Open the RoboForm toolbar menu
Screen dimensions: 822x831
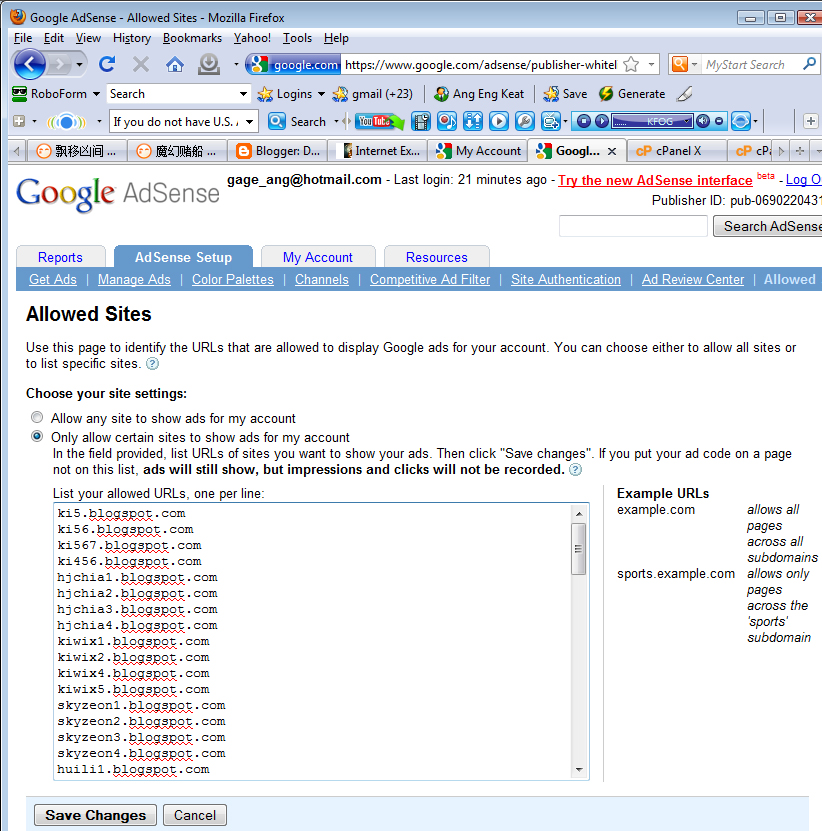pyautogui.click(x=56, y=94)
